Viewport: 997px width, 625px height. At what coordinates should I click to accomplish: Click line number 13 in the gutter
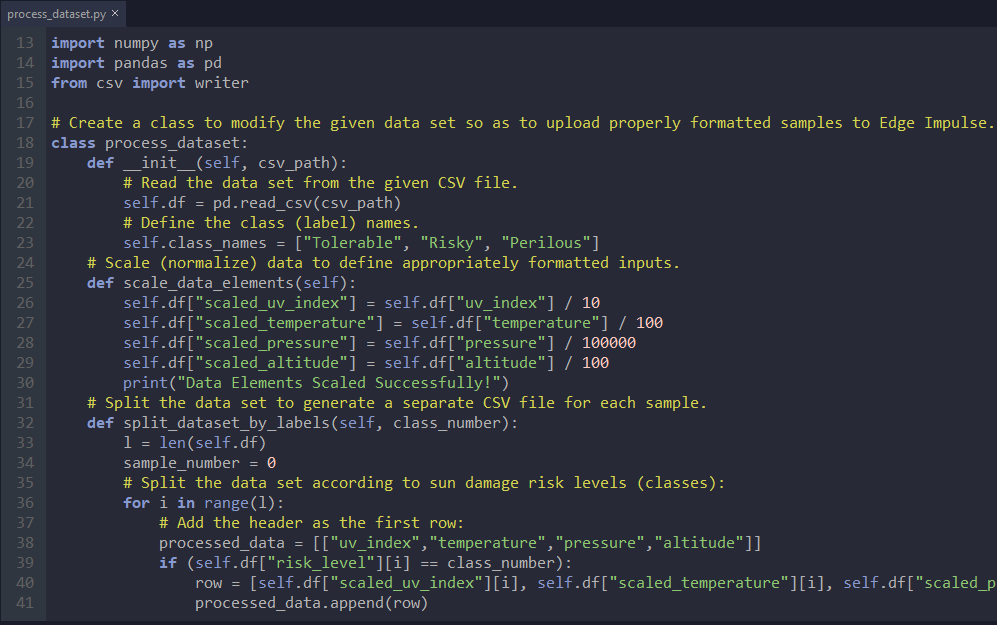(25, 42)
